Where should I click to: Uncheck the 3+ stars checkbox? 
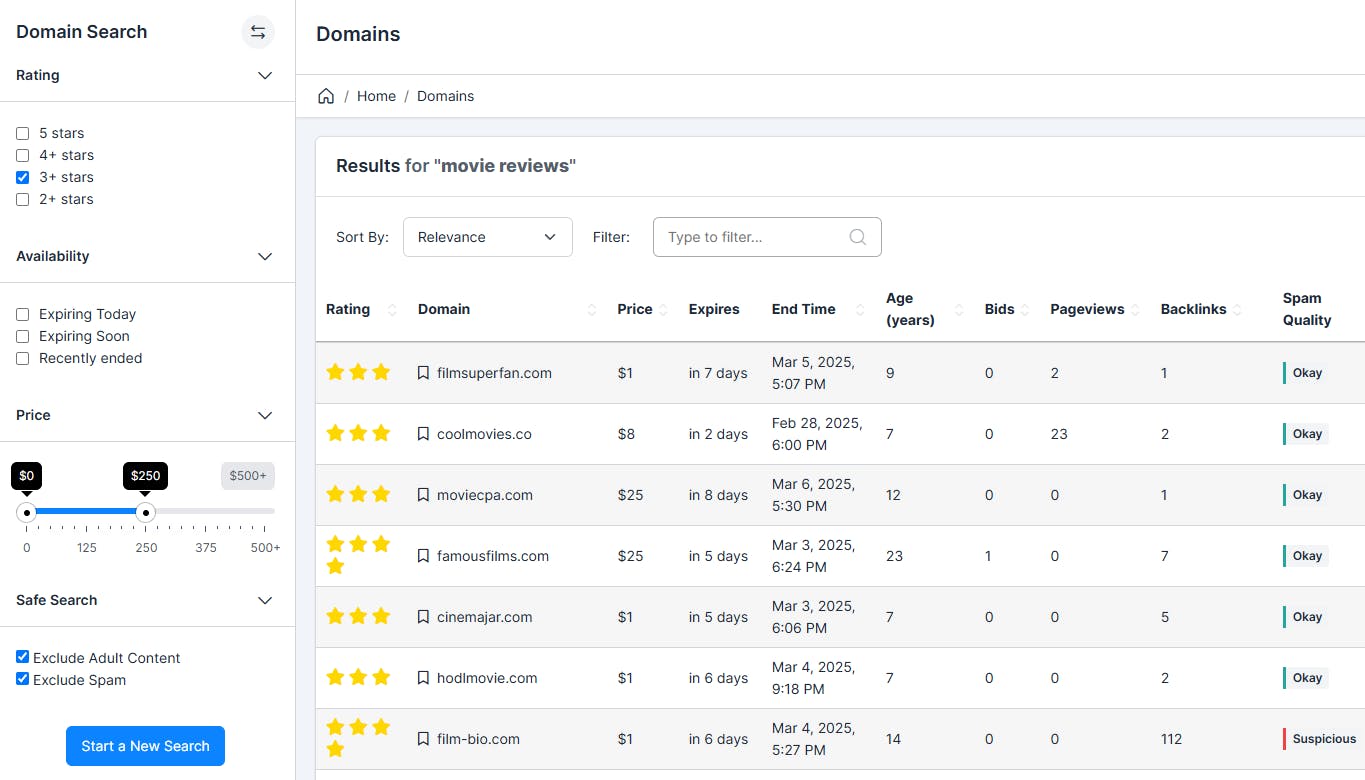23,178
